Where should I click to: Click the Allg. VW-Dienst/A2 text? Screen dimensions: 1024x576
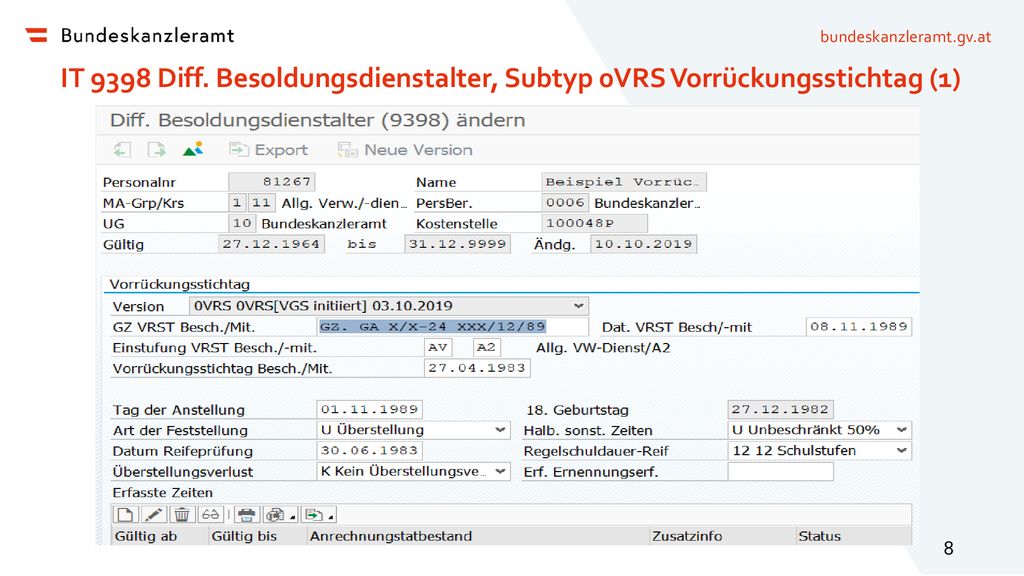[x=603, y=347]
